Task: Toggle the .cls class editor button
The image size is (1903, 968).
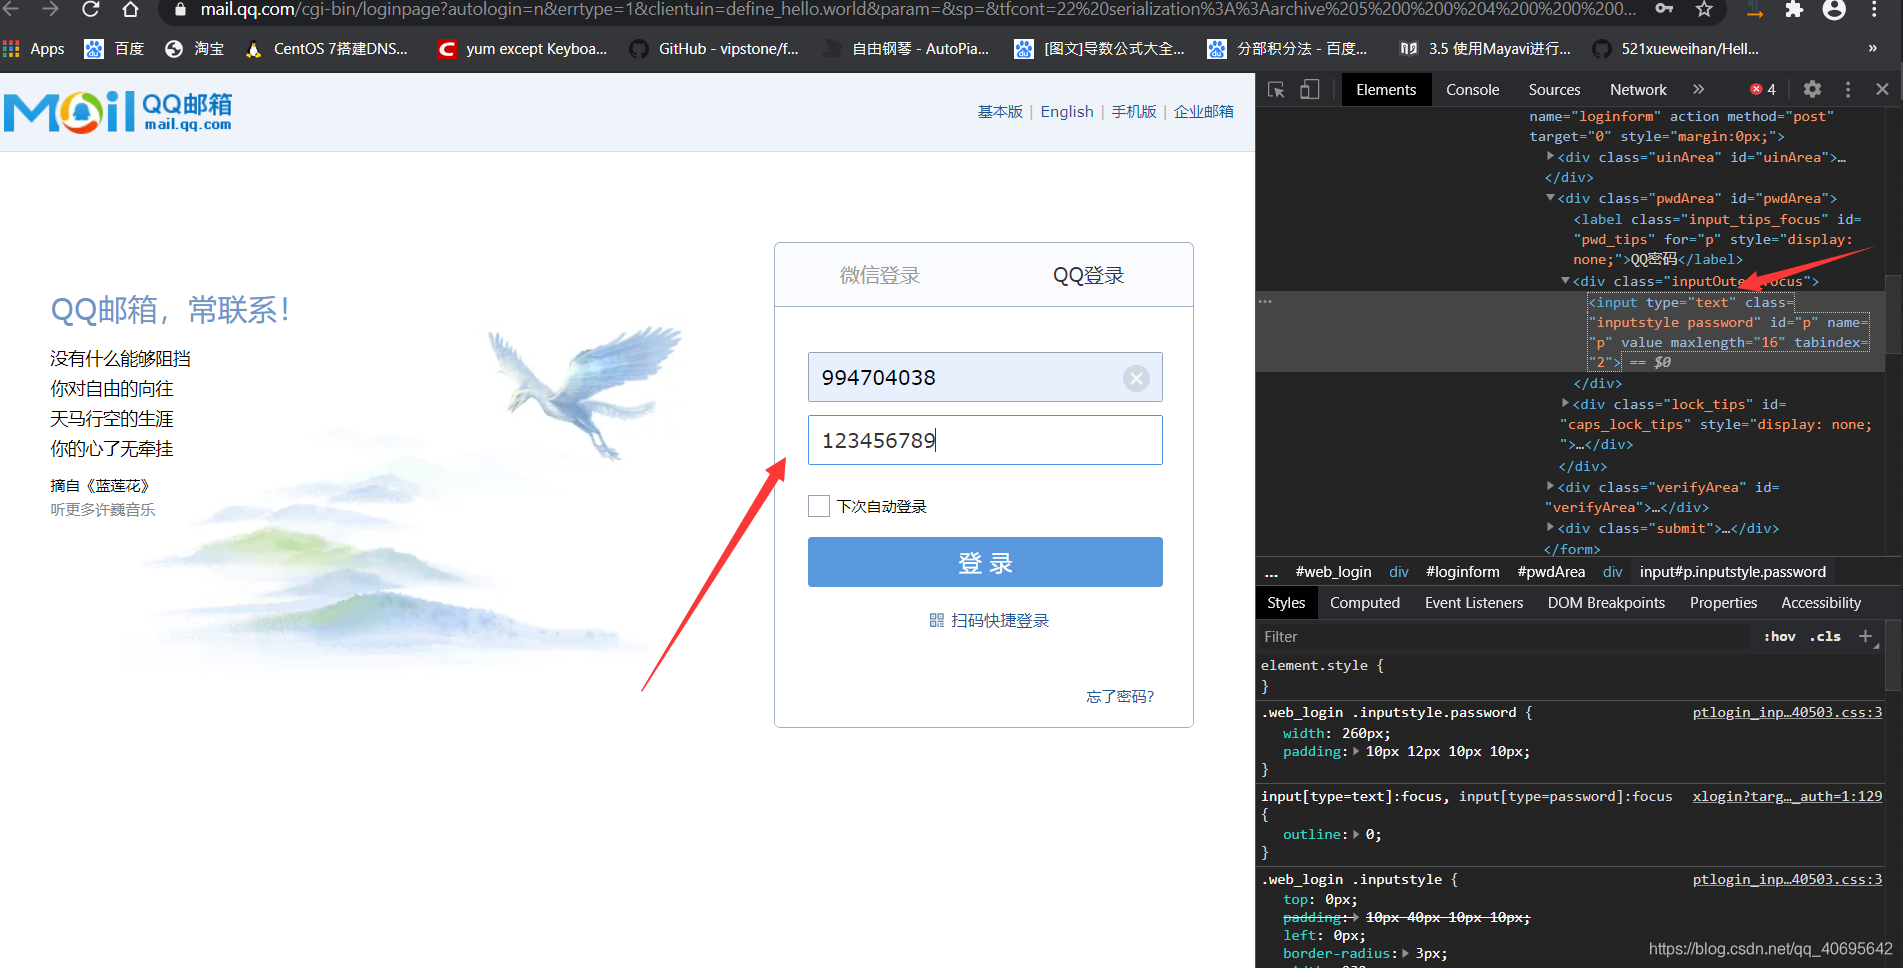Action: point(1826,637)
